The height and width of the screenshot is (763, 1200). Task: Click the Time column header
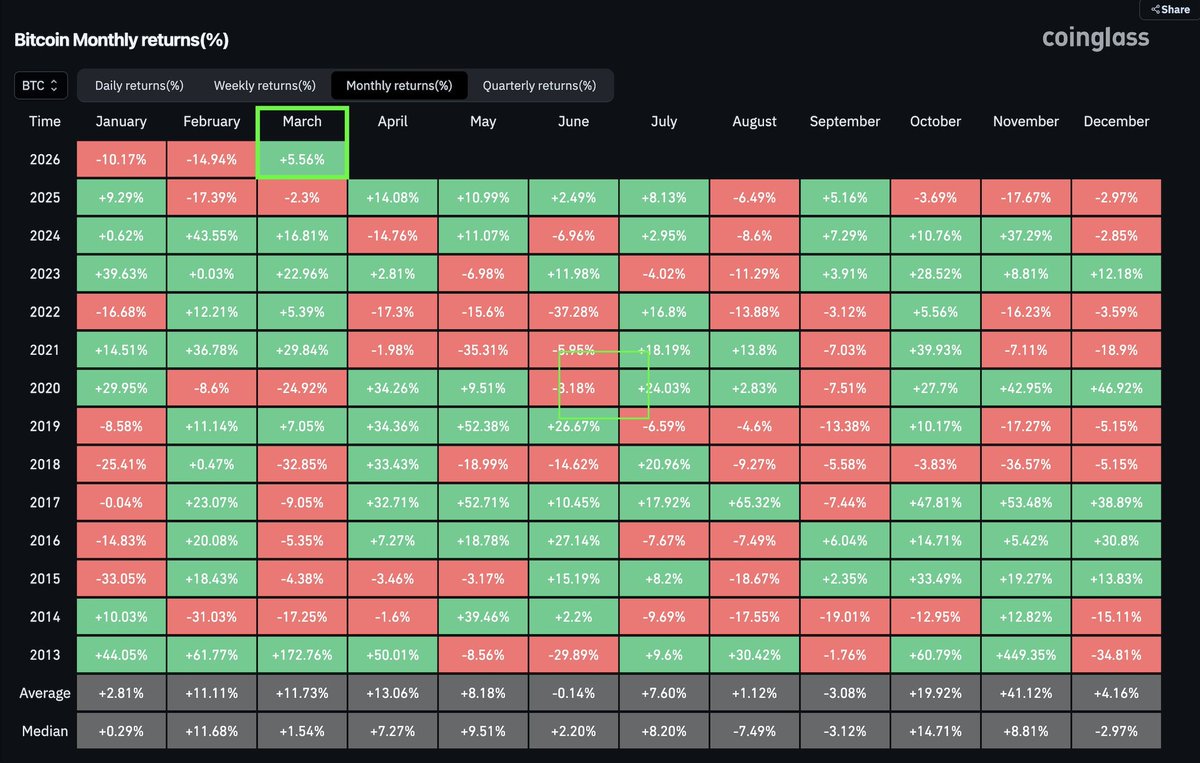[x=44, y=121]
